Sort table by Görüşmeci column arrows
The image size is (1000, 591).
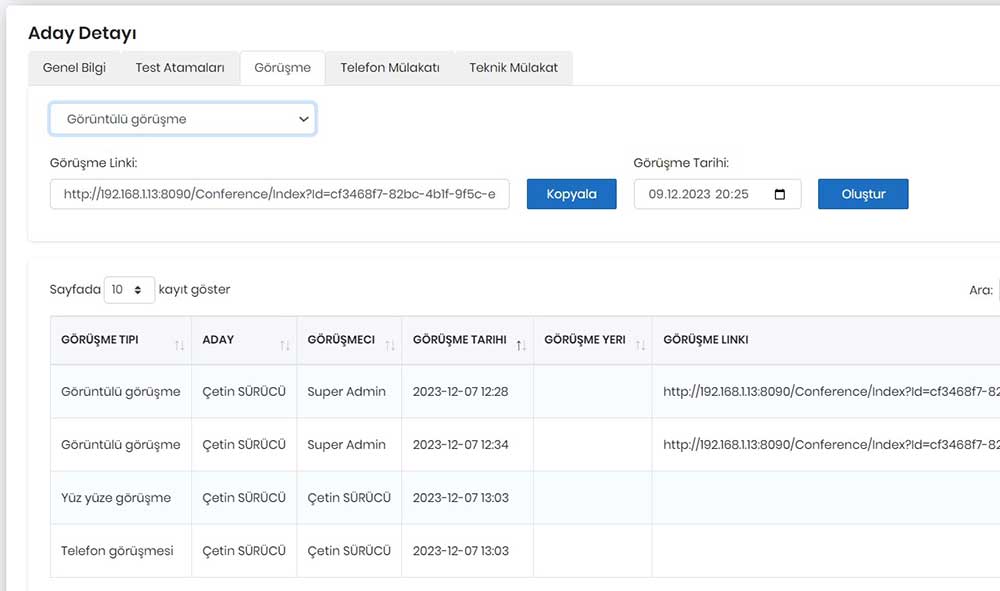pos(390,345)
